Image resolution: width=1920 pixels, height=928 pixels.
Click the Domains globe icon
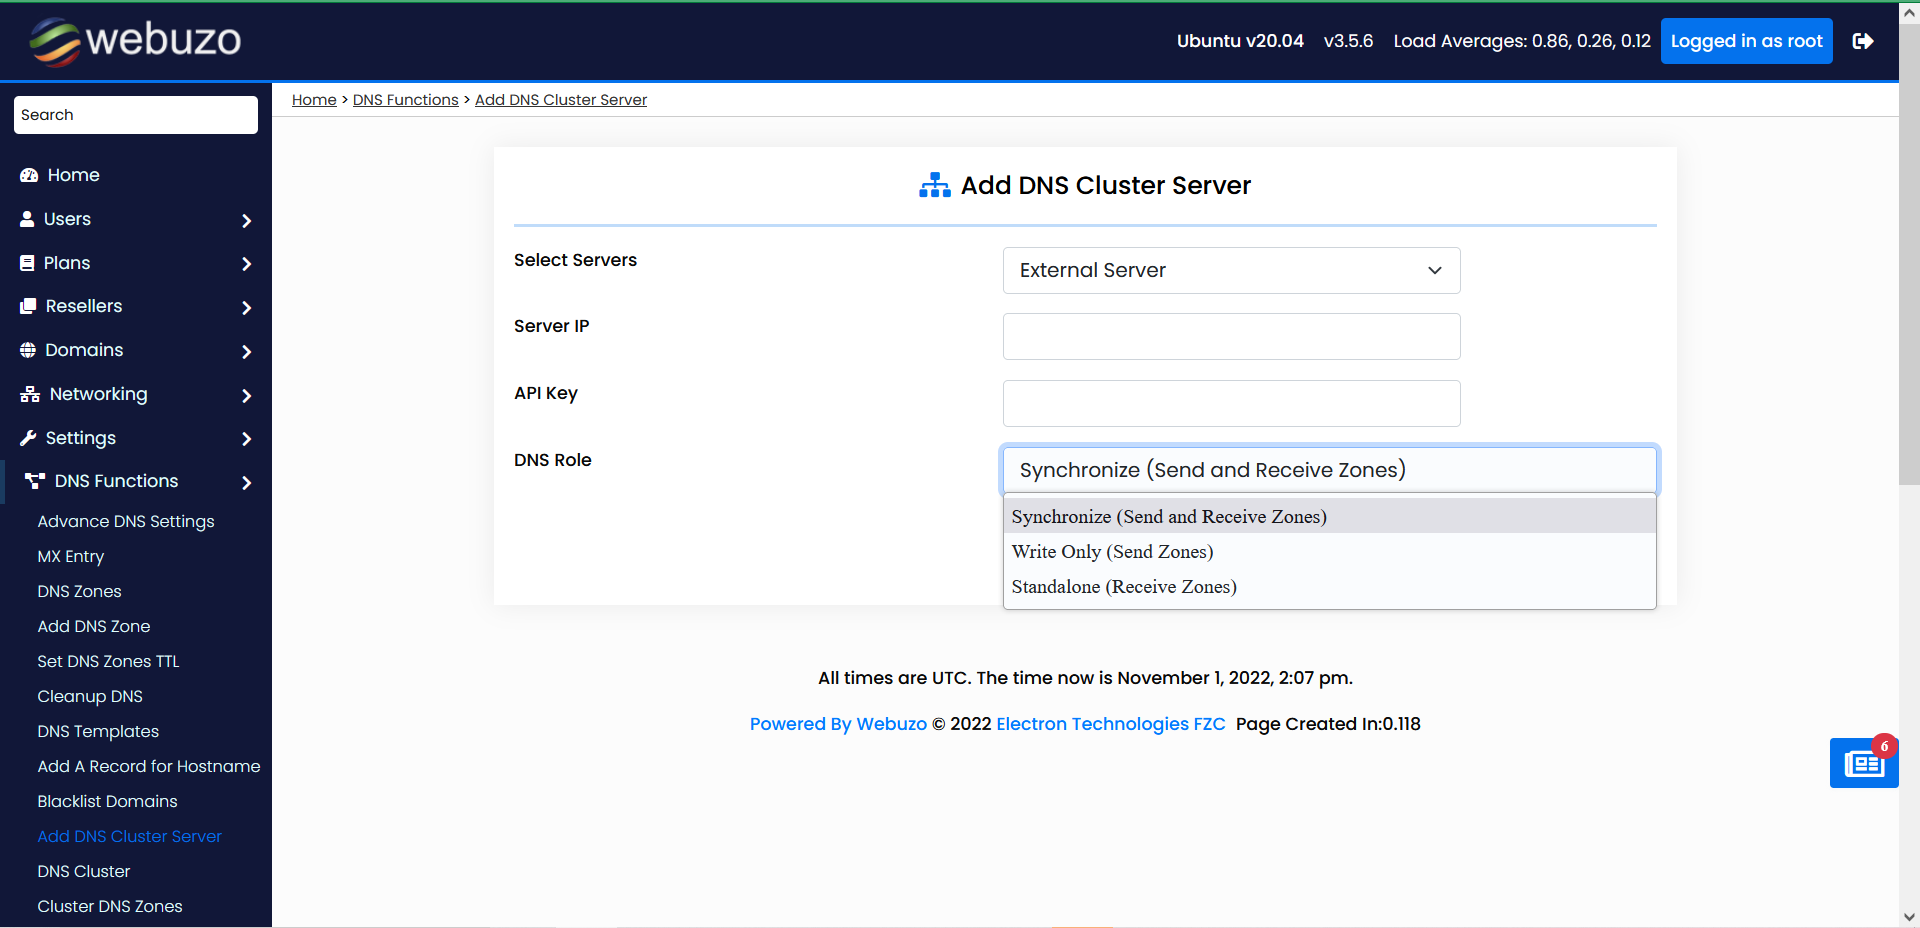tap(28, 350)
